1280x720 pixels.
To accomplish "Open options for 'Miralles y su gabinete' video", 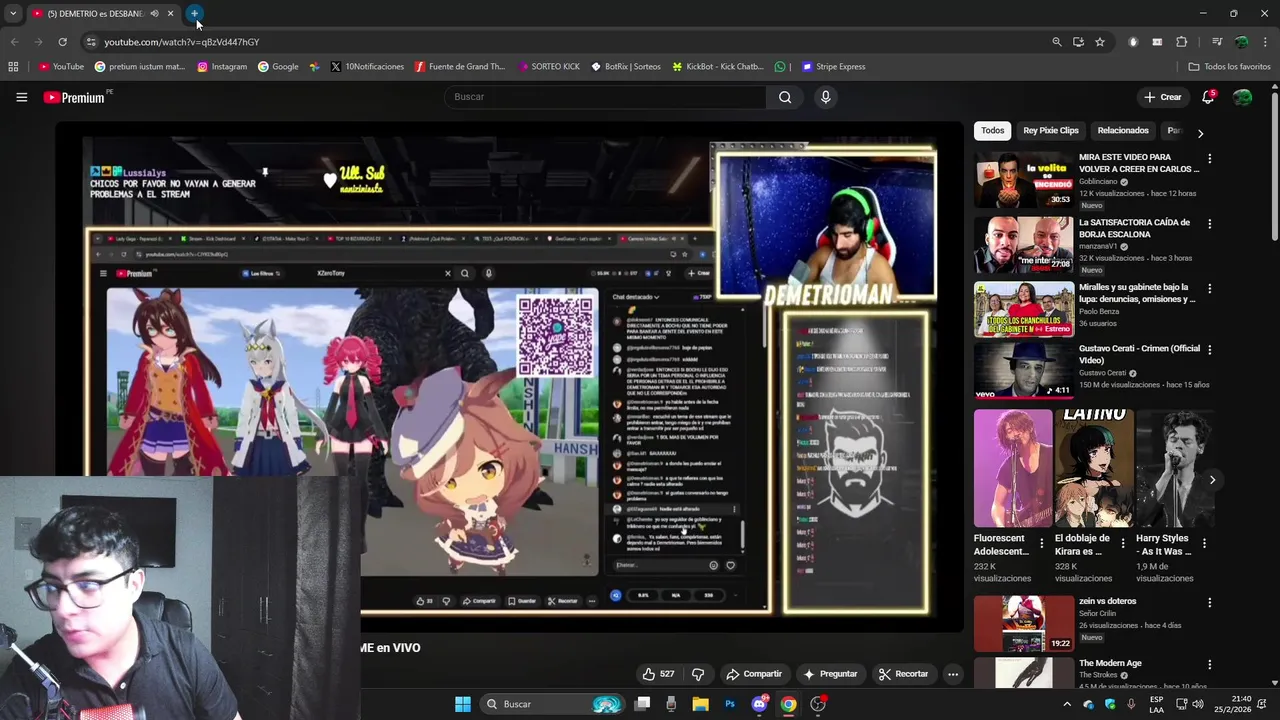I will [x=1209, y=289].
